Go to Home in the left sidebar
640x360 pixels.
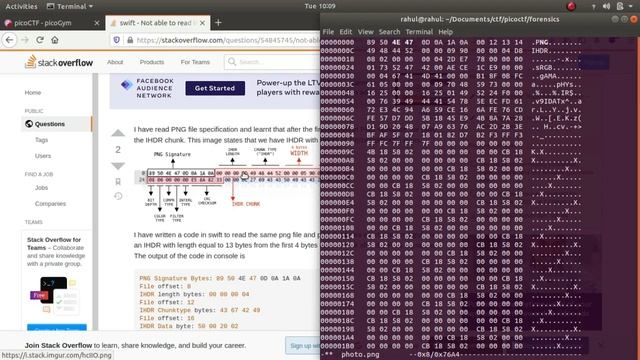(x=33, y=93)
